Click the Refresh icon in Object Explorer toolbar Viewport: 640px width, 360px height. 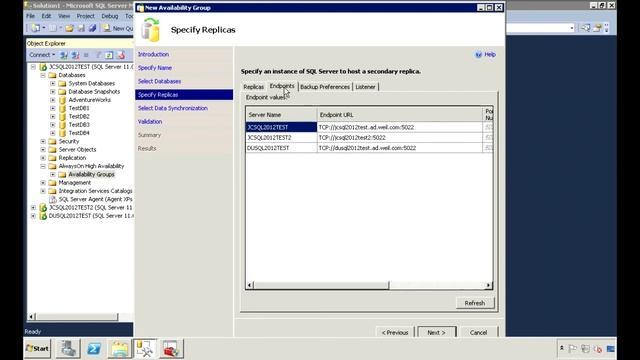point(109,55)
